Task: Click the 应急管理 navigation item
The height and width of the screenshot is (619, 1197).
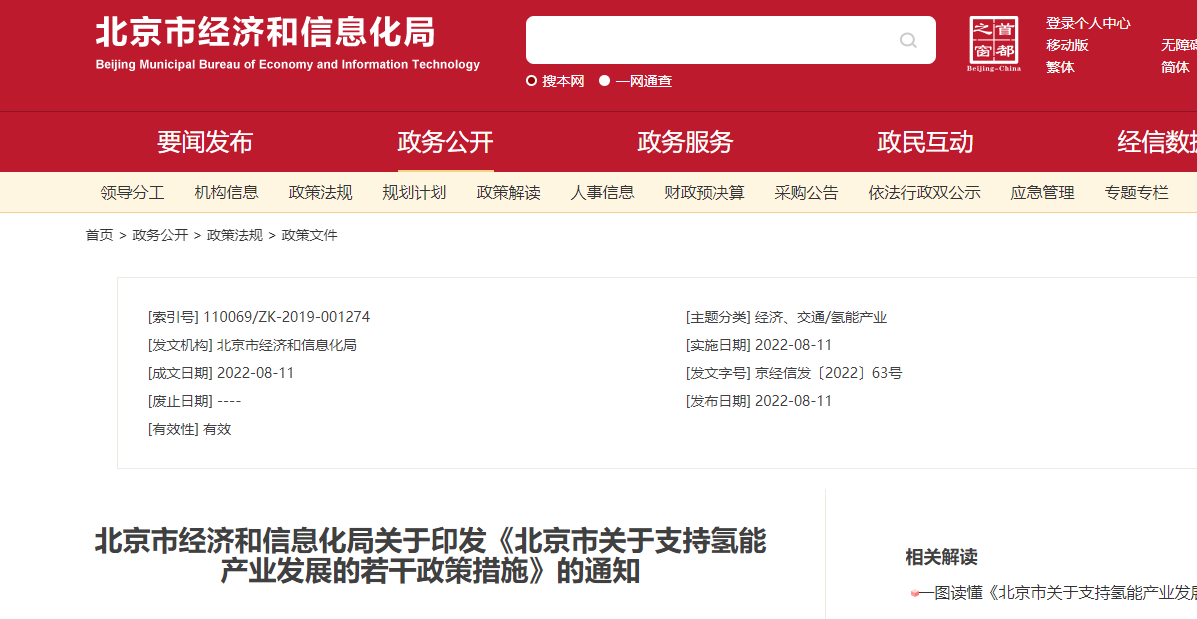Action: (x=1042, y=193)
